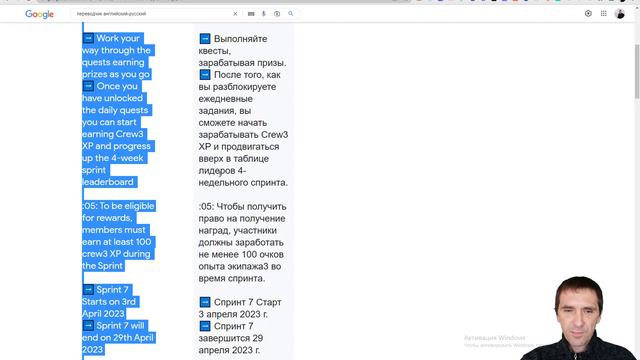This screenshot has width=640, height=360.
Task: Clear the search query with the X icon
Action: 235,14
